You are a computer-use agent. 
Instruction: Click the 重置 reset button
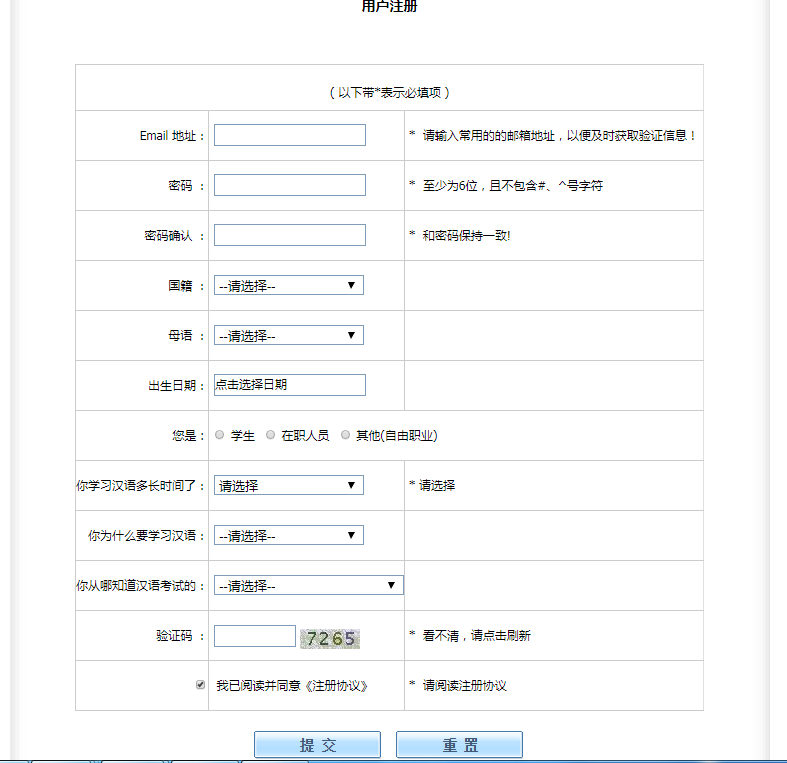point(459,745)
